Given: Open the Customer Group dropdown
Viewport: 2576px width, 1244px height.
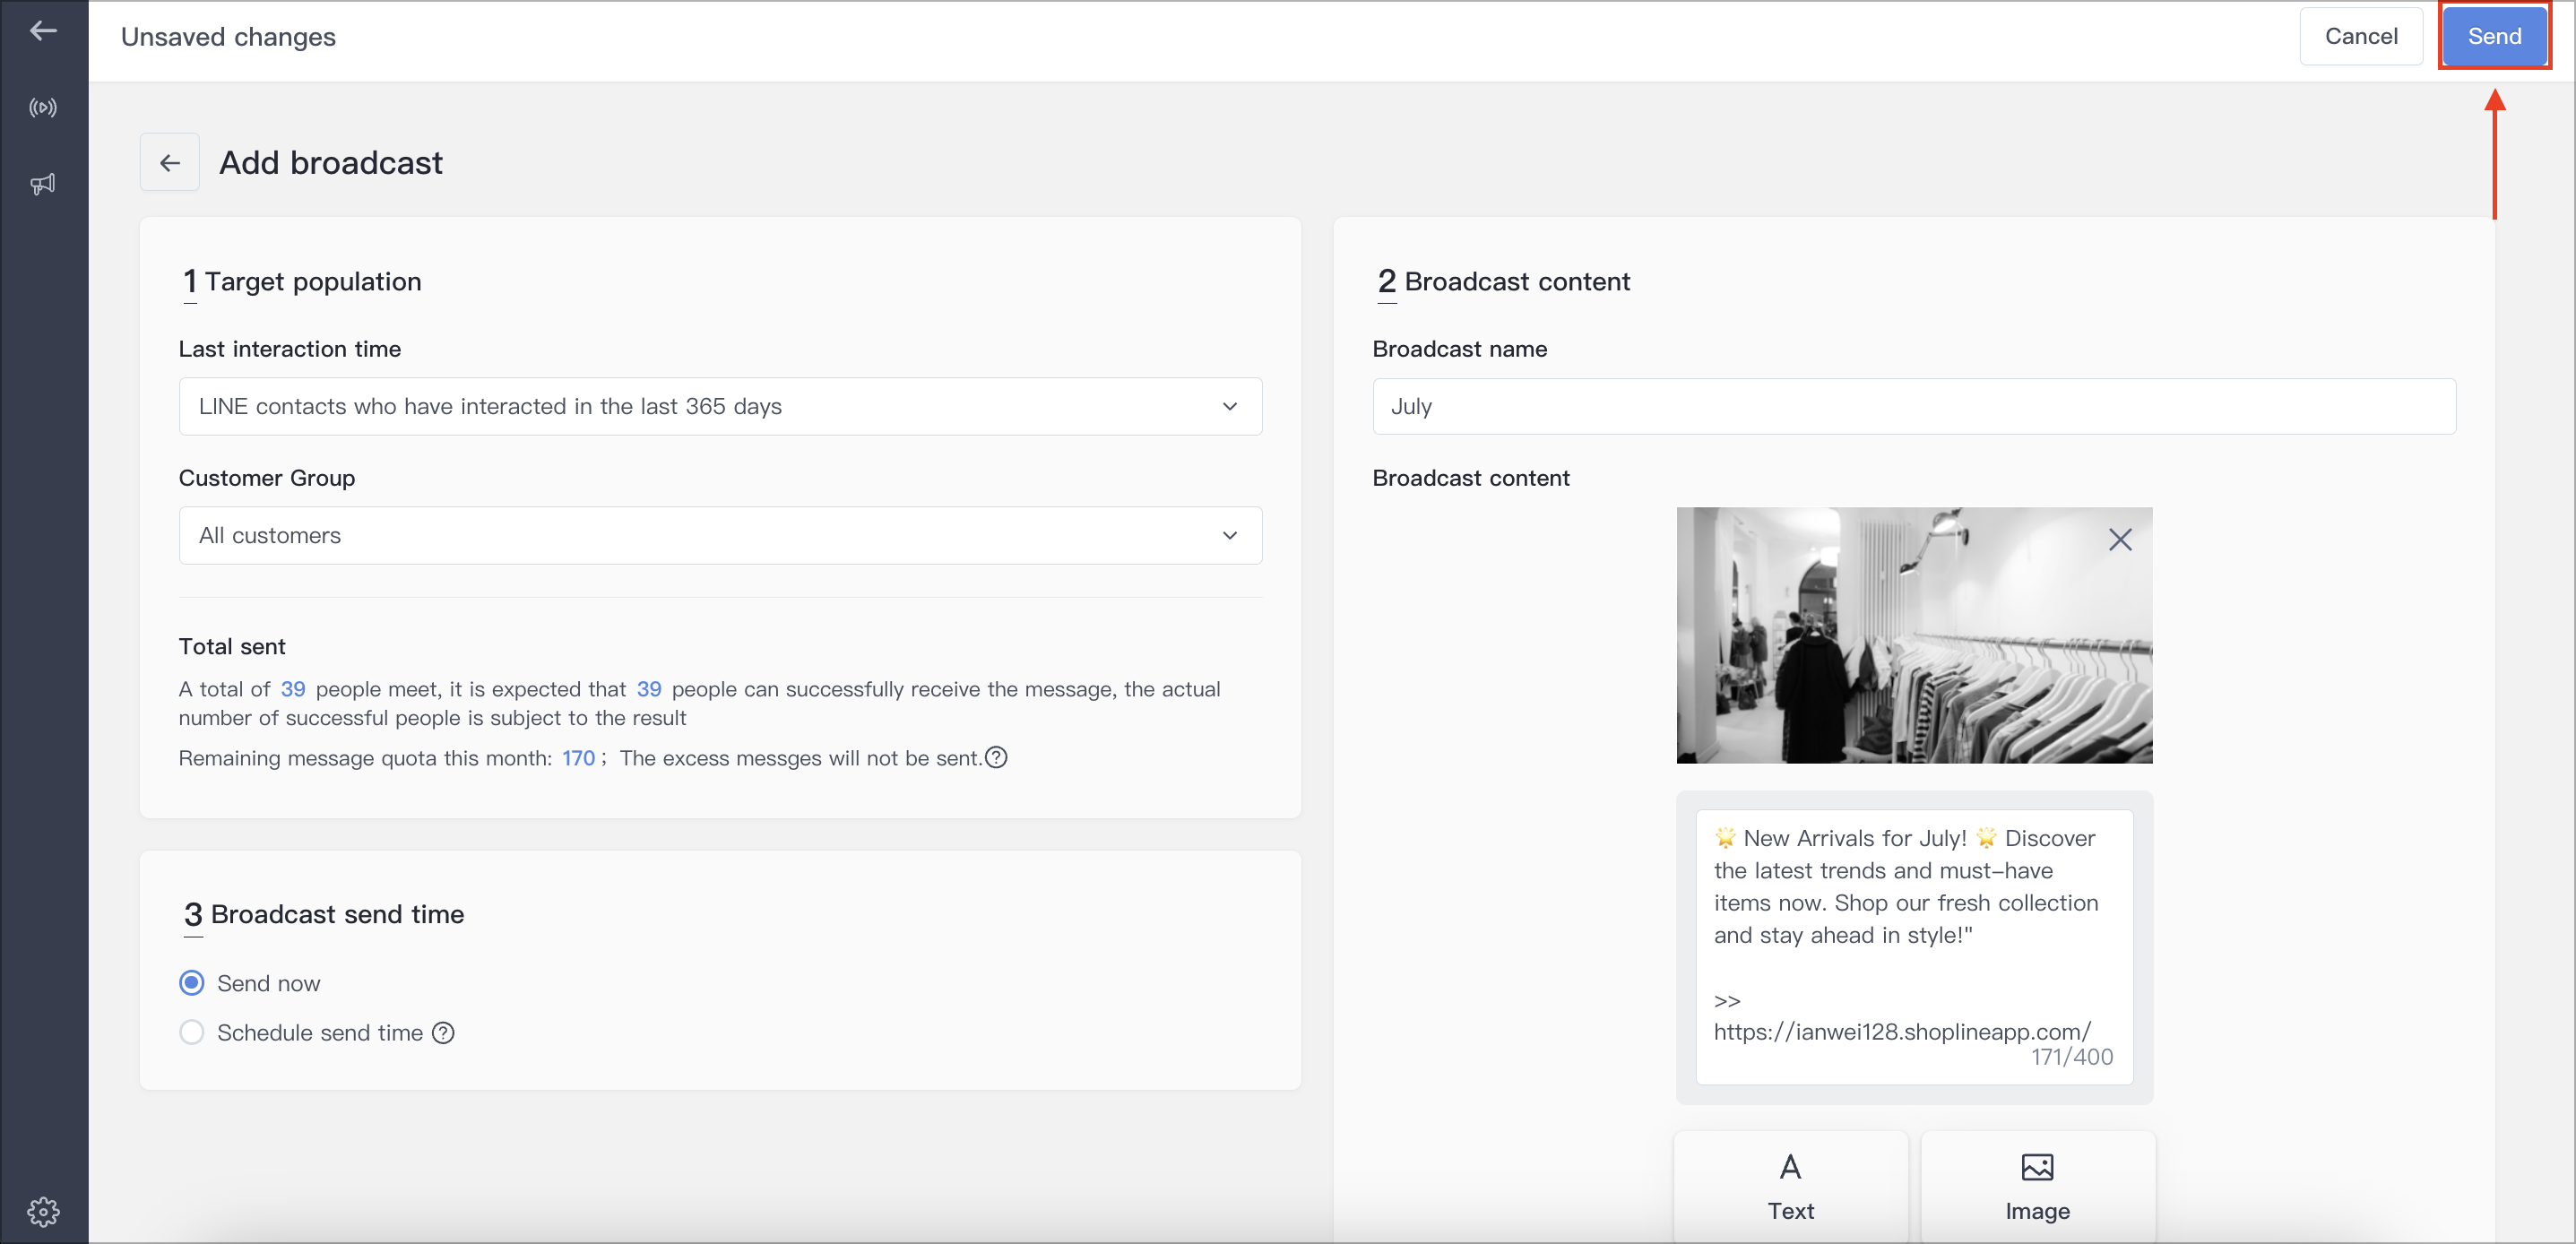Looking at the screenshot, I should click(x=720, y=535).
